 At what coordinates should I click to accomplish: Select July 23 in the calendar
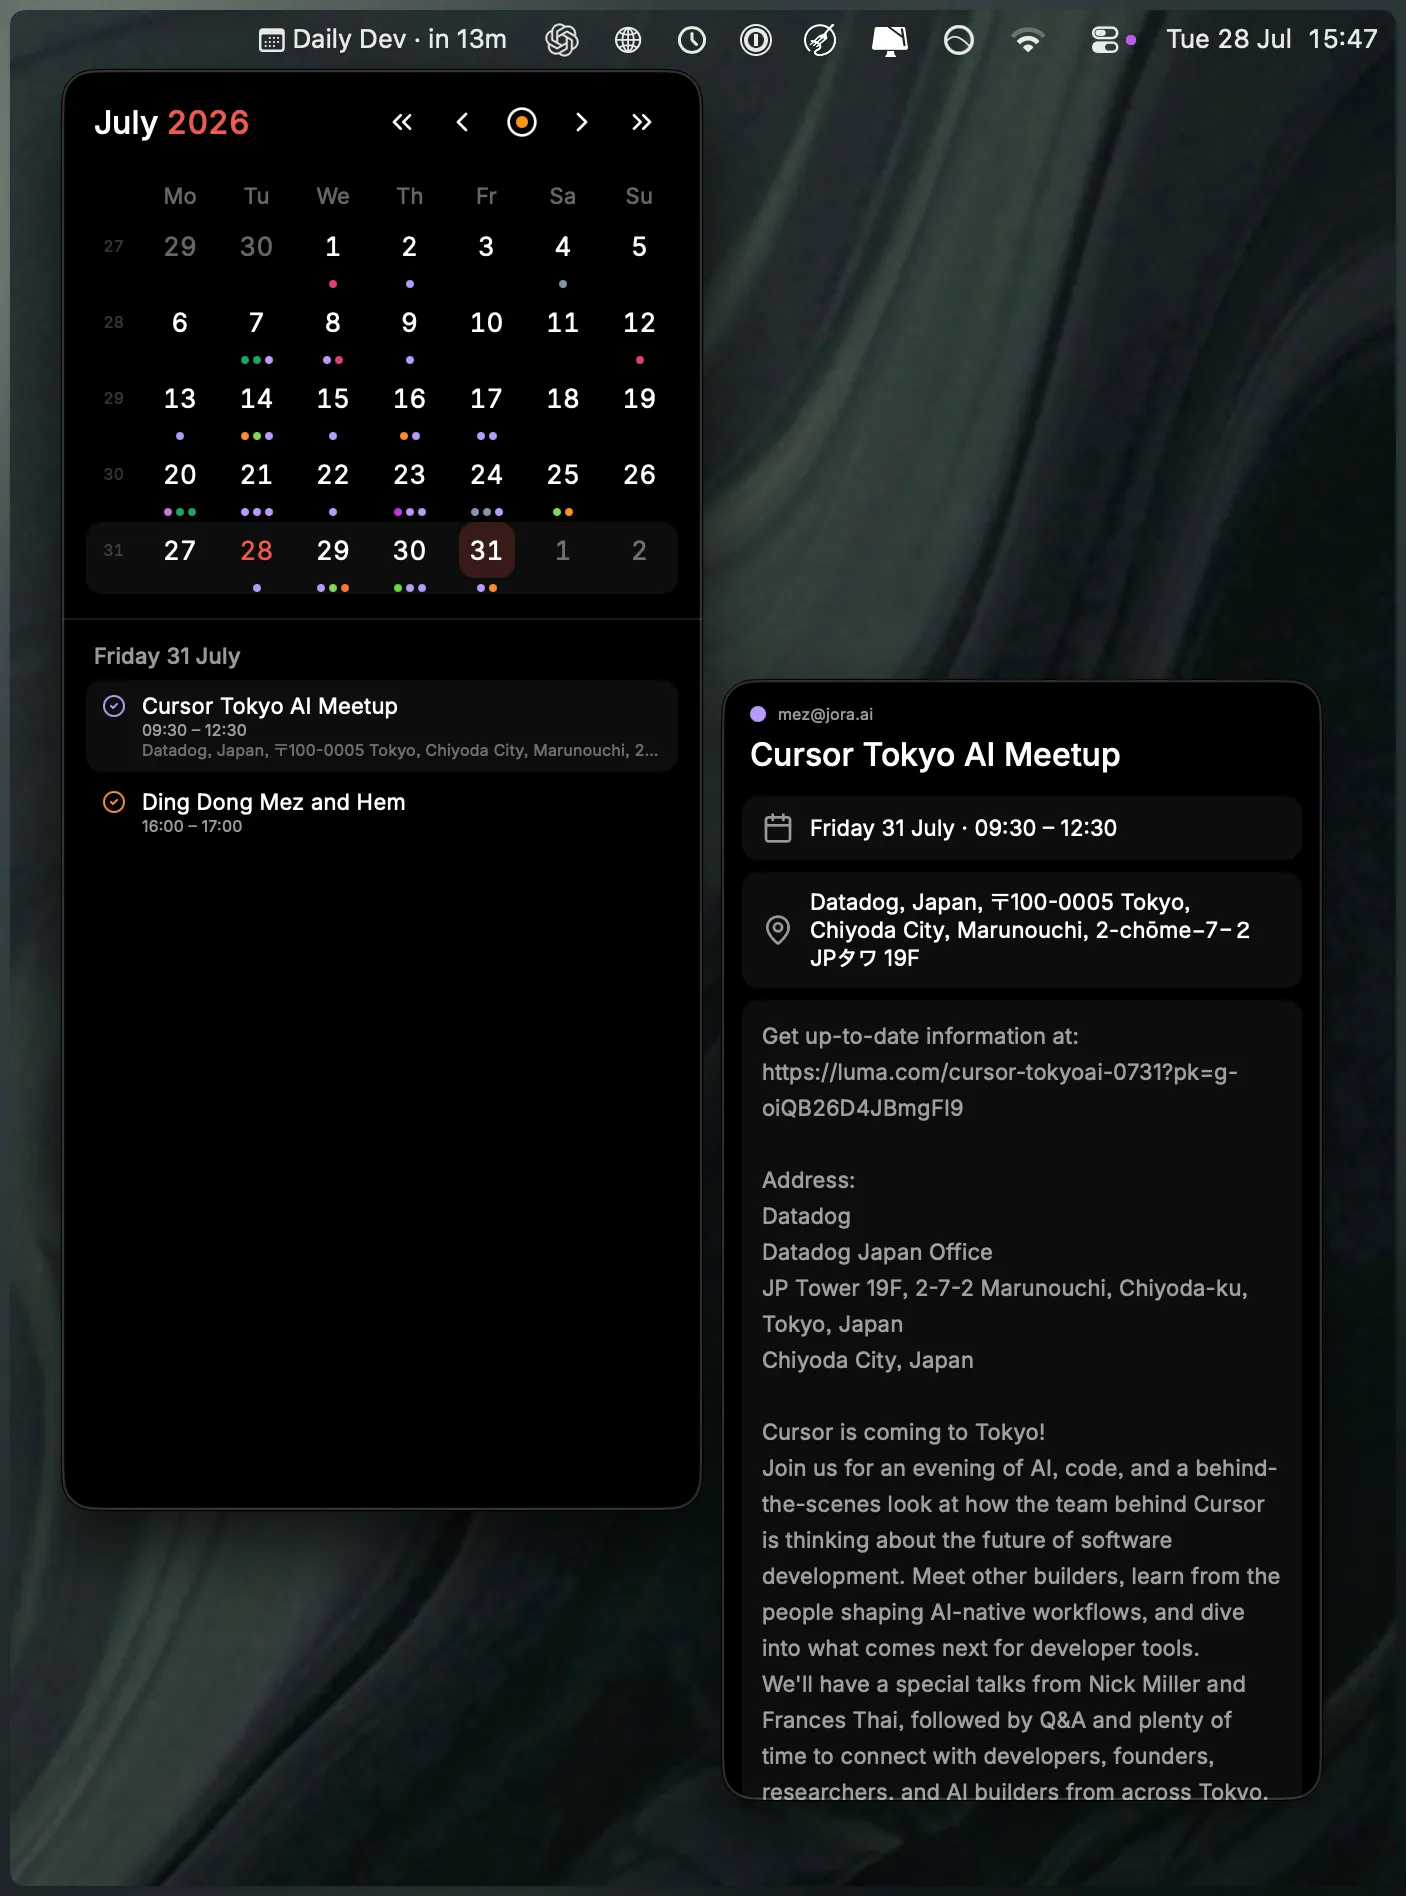click(x=409, y=474)
